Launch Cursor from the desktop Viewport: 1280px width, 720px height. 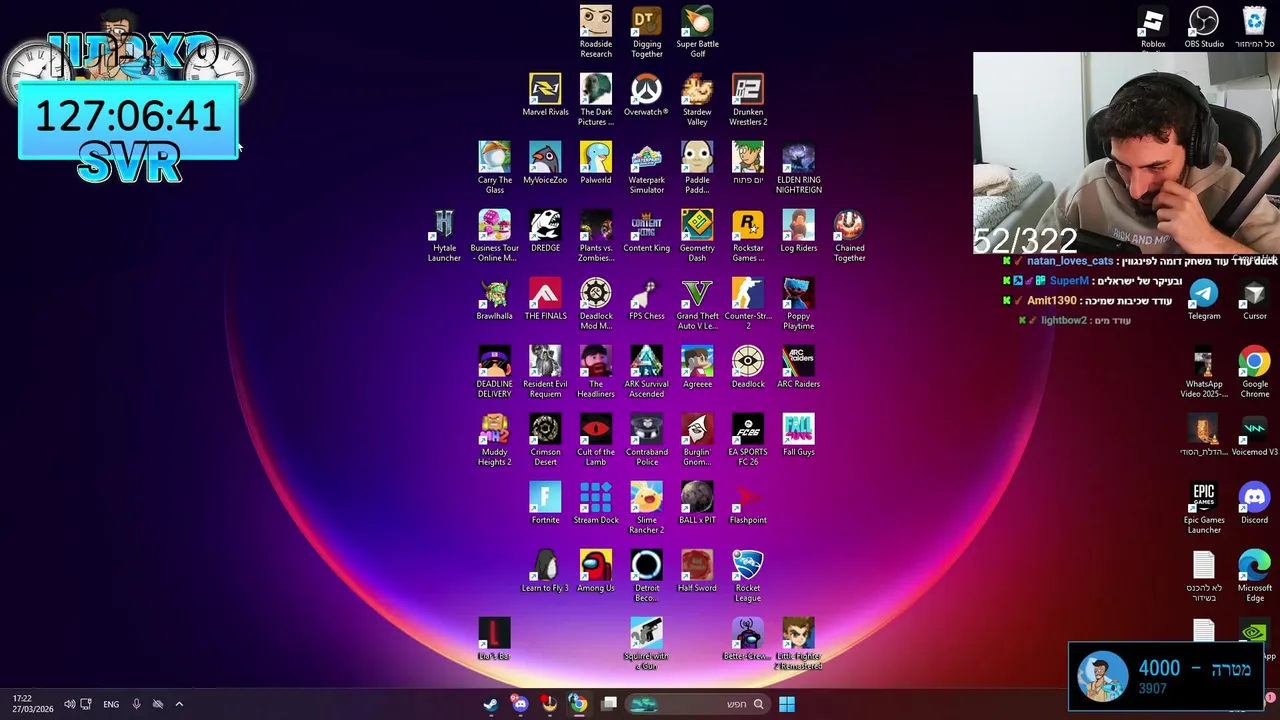[x=1254, y=299]
